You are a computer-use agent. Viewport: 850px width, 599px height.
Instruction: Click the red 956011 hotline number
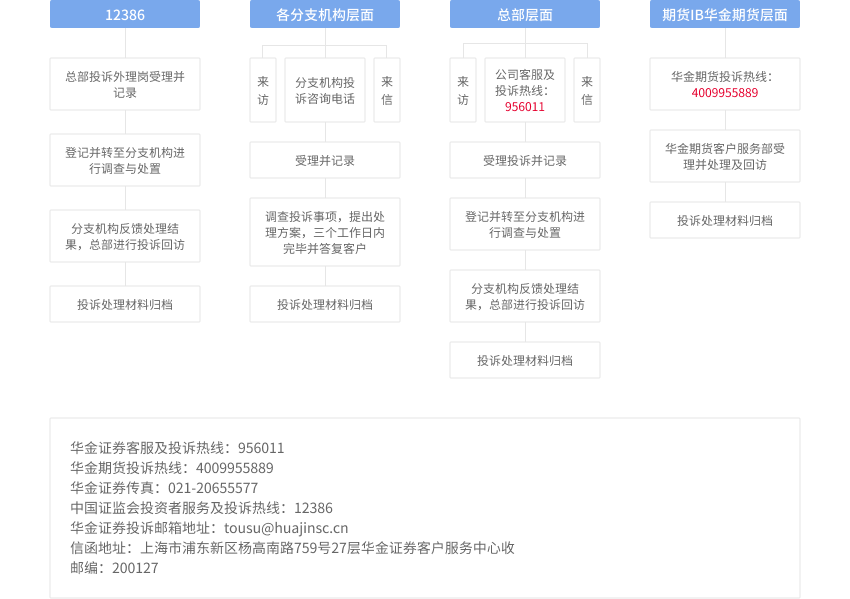(x=525, y=106)
